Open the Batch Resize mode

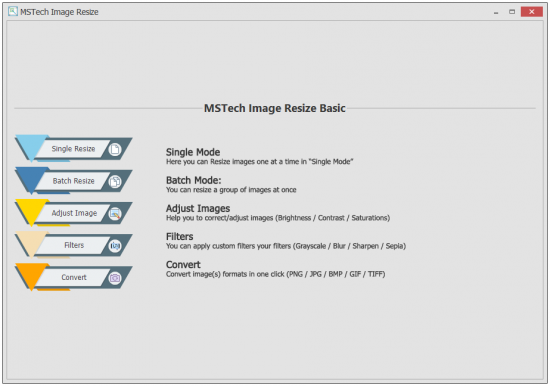[73, 181]
